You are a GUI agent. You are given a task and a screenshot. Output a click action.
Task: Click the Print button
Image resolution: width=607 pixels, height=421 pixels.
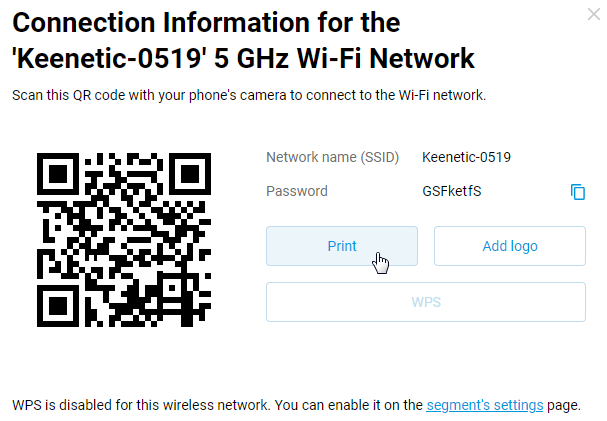point(342,246)
